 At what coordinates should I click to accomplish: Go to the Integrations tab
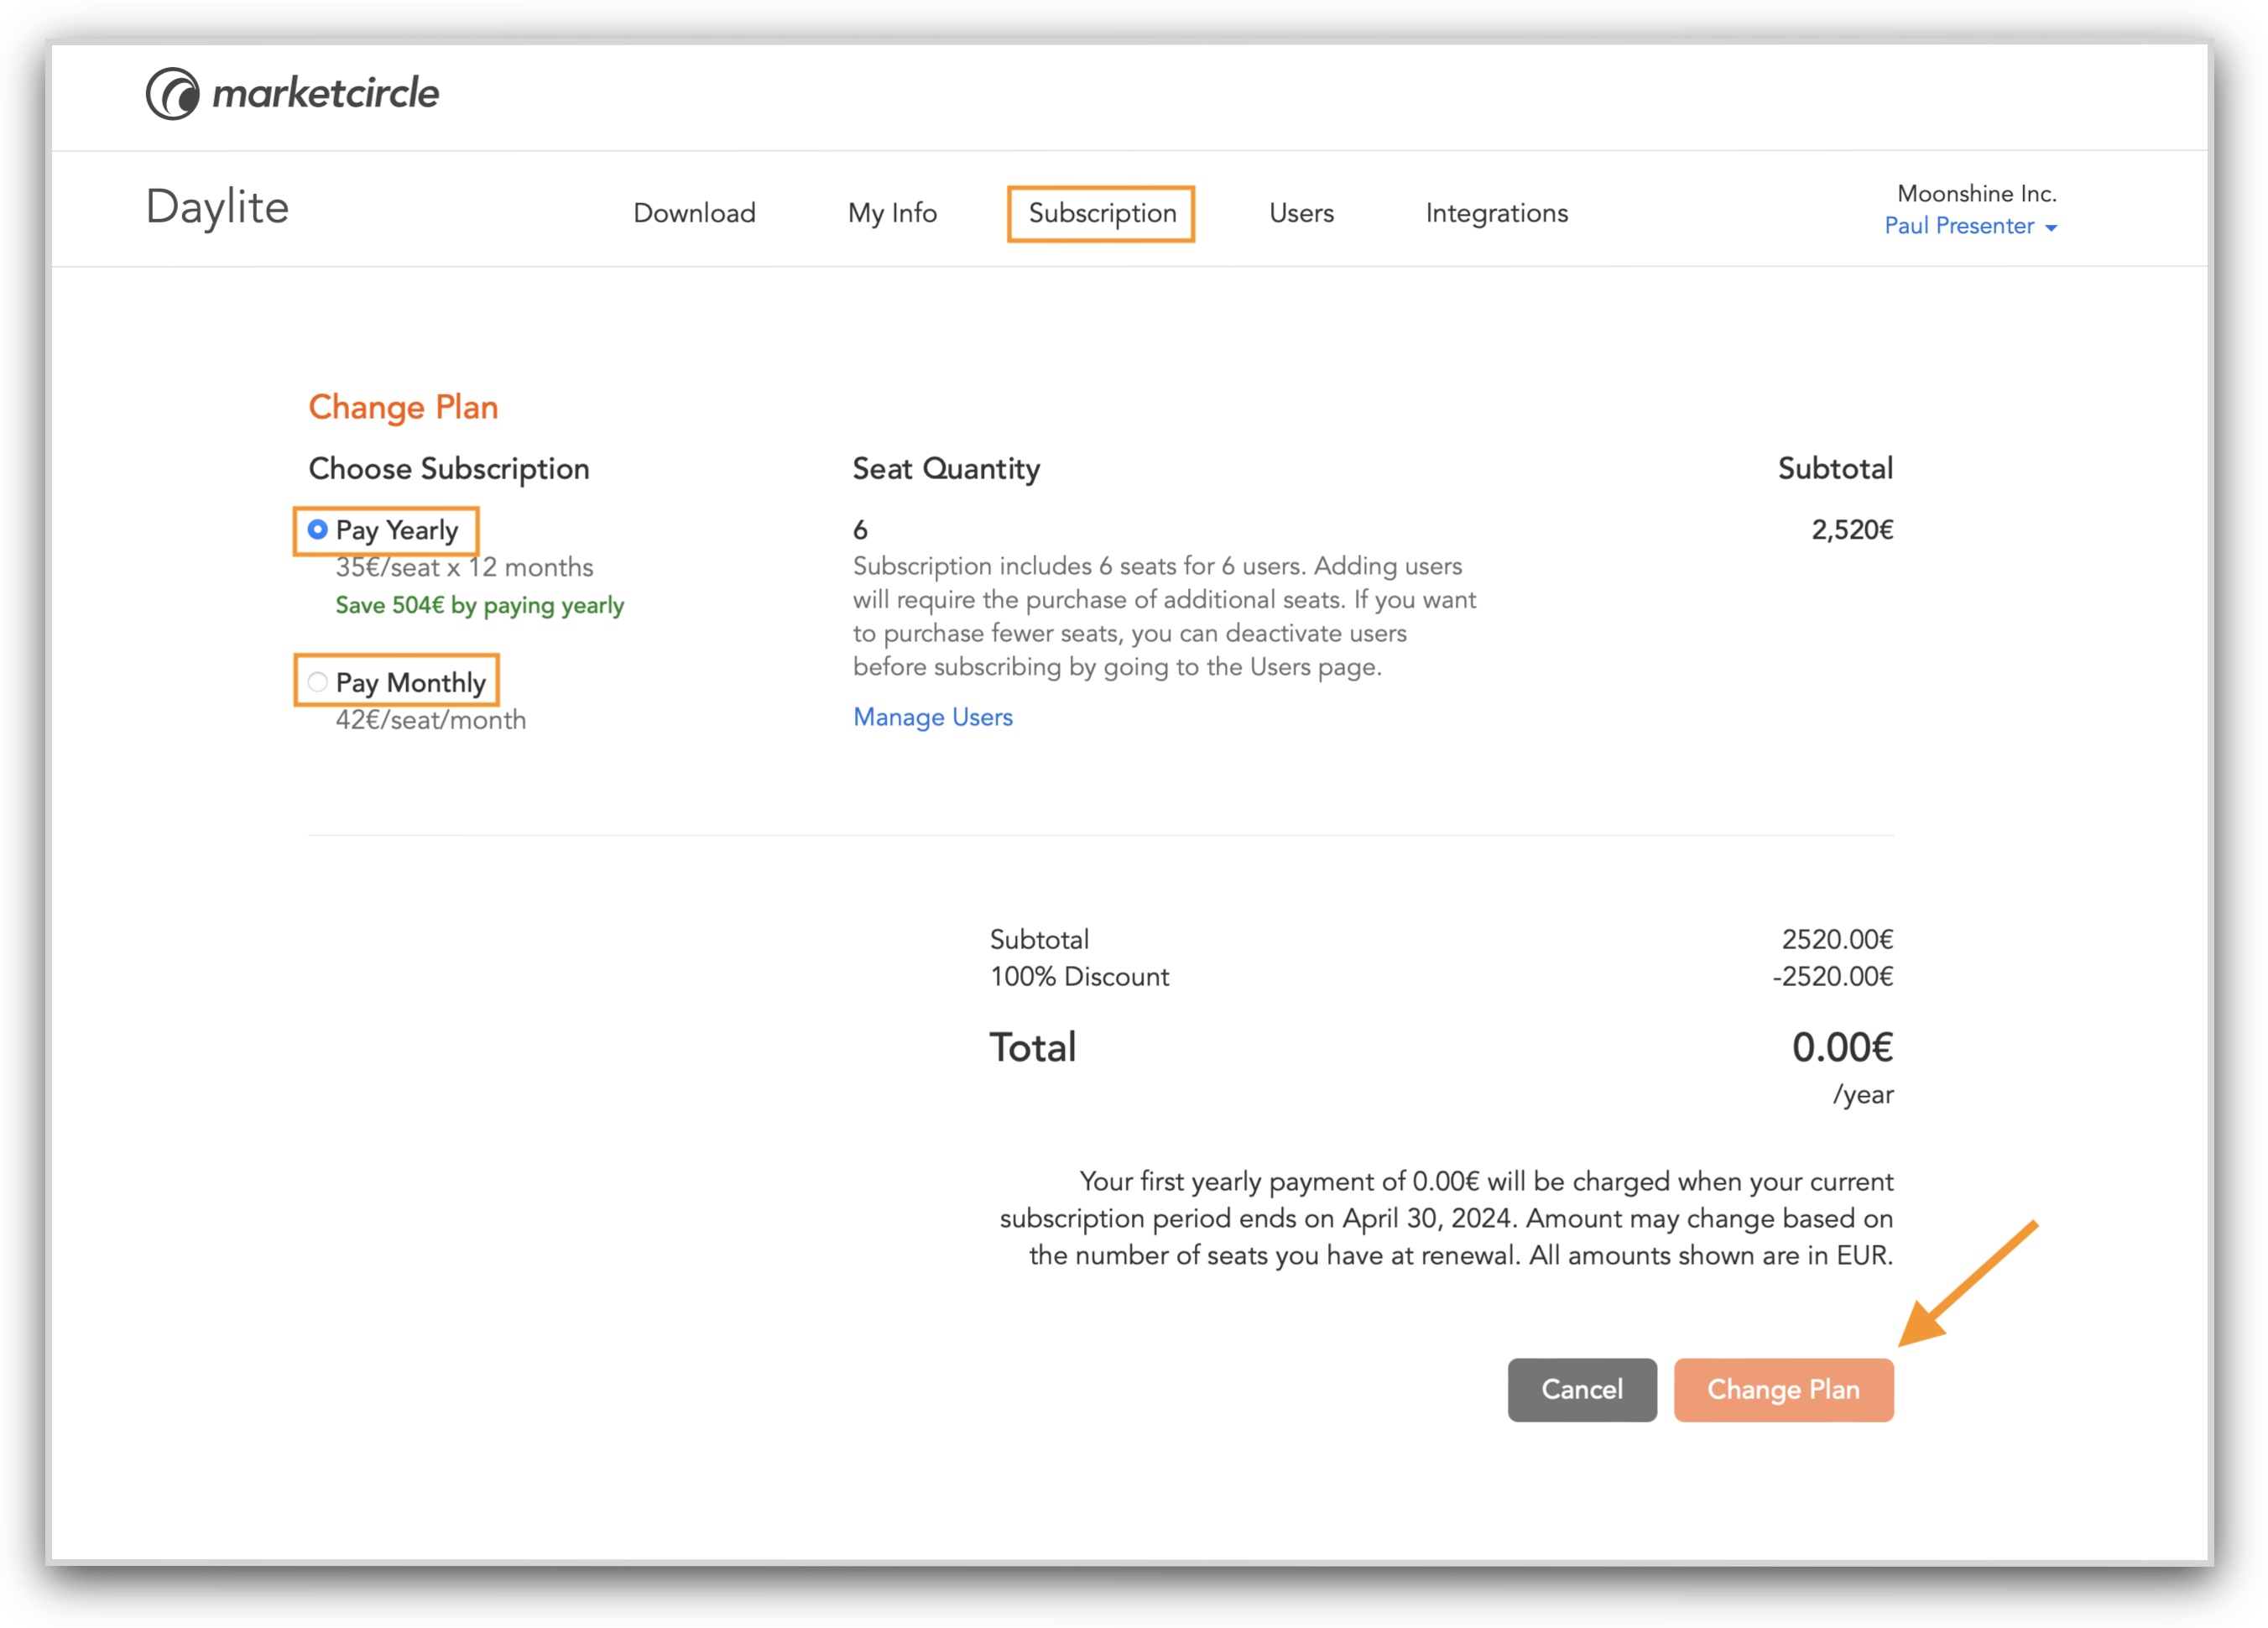[1496, 213]
